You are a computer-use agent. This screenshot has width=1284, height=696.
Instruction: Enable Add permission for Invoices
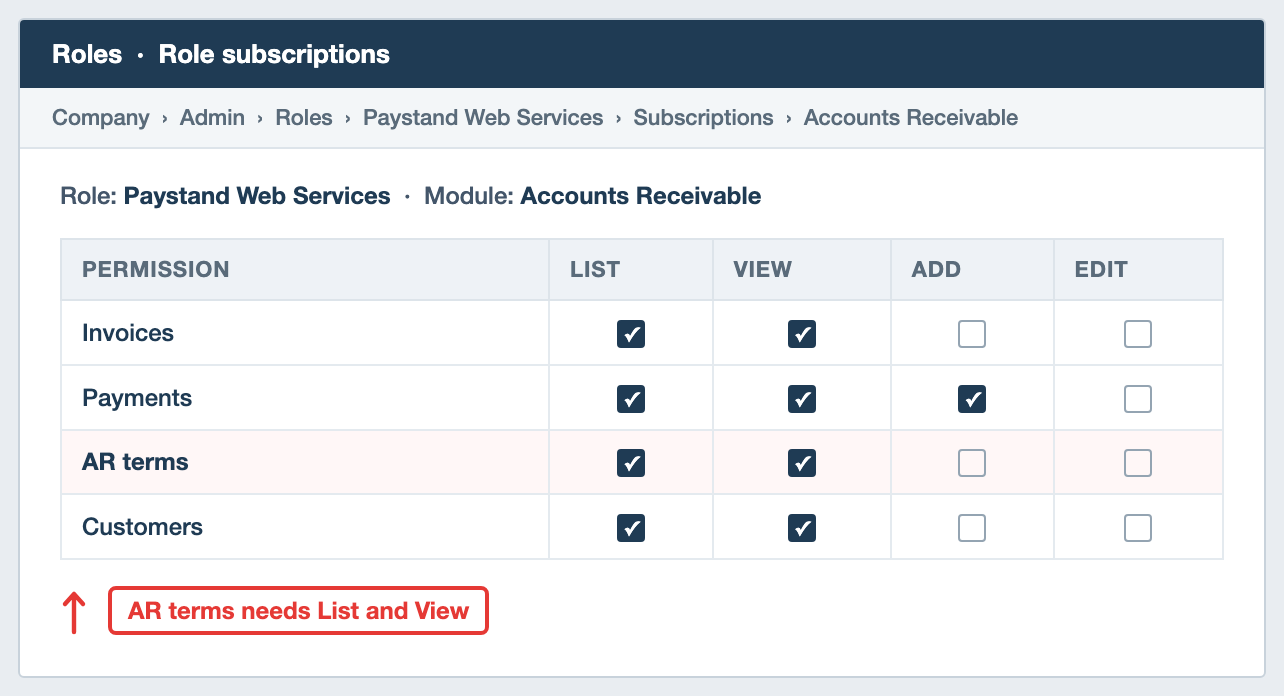972,334
